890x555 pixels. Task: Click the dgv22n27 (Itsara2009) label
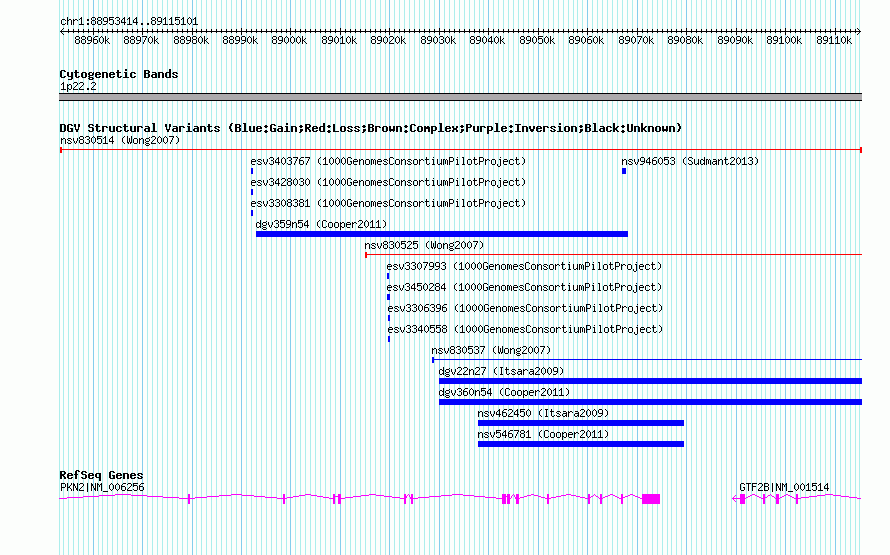coord(501,371)
